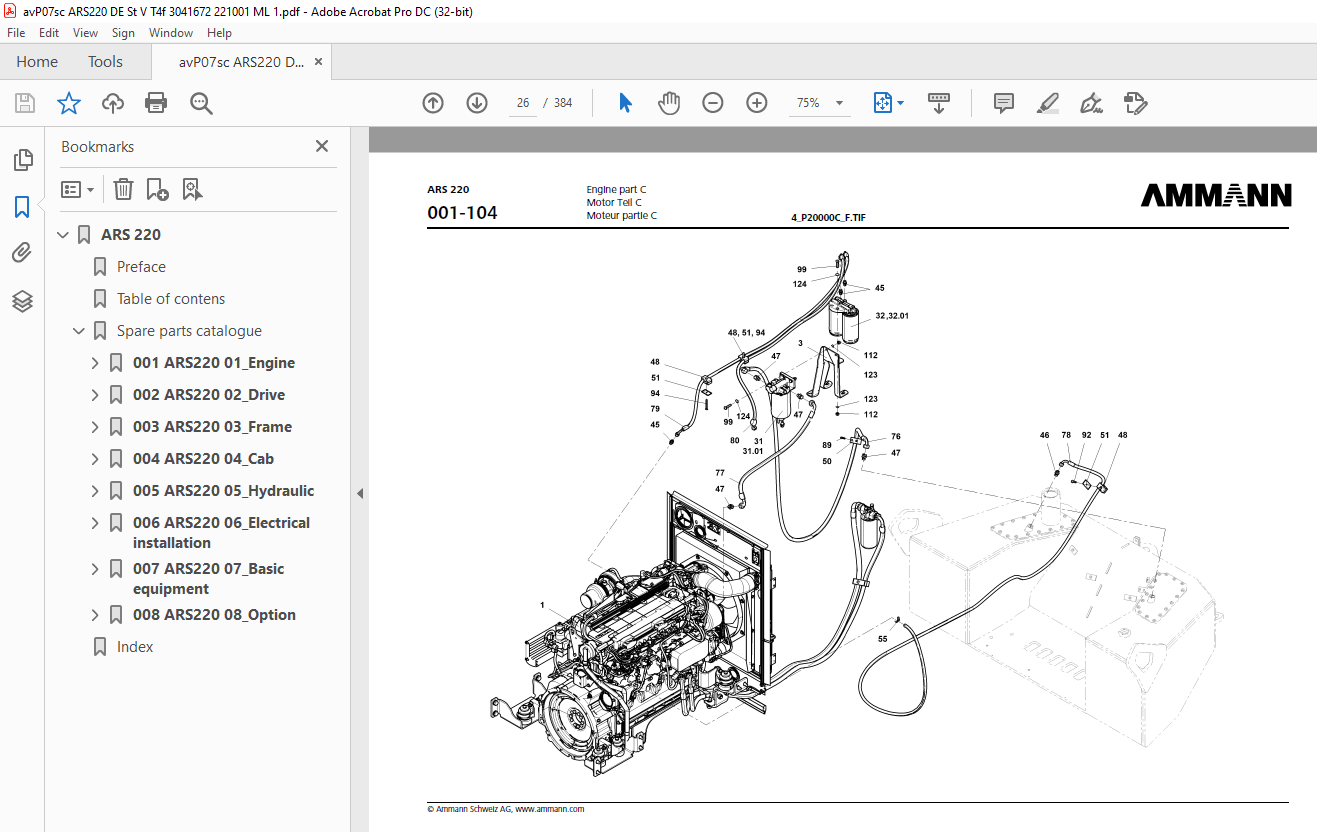Expand 007 ARS220 07_Basic equipment bookmark
Viewport: 1317px width, 832px height.
pos(95,569)
